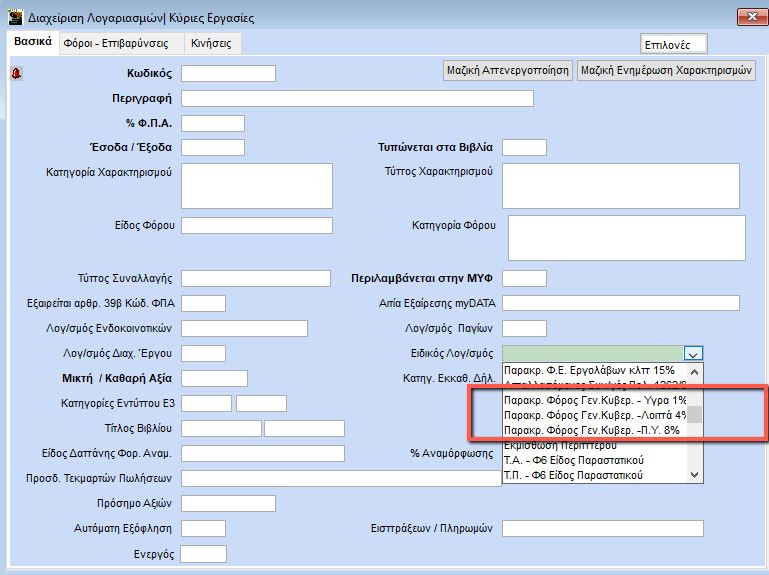
Task: Focus the % Φ.Π.Α. field
Action: (212, 123)
